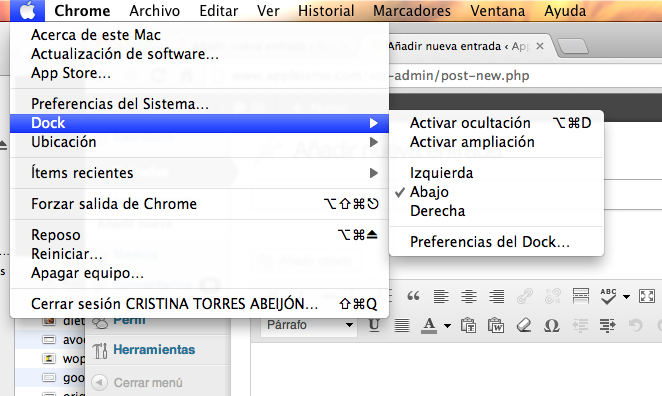Viewport: 662px width, 396px height.
Task: Open the Historial menu
Action: 326,11
